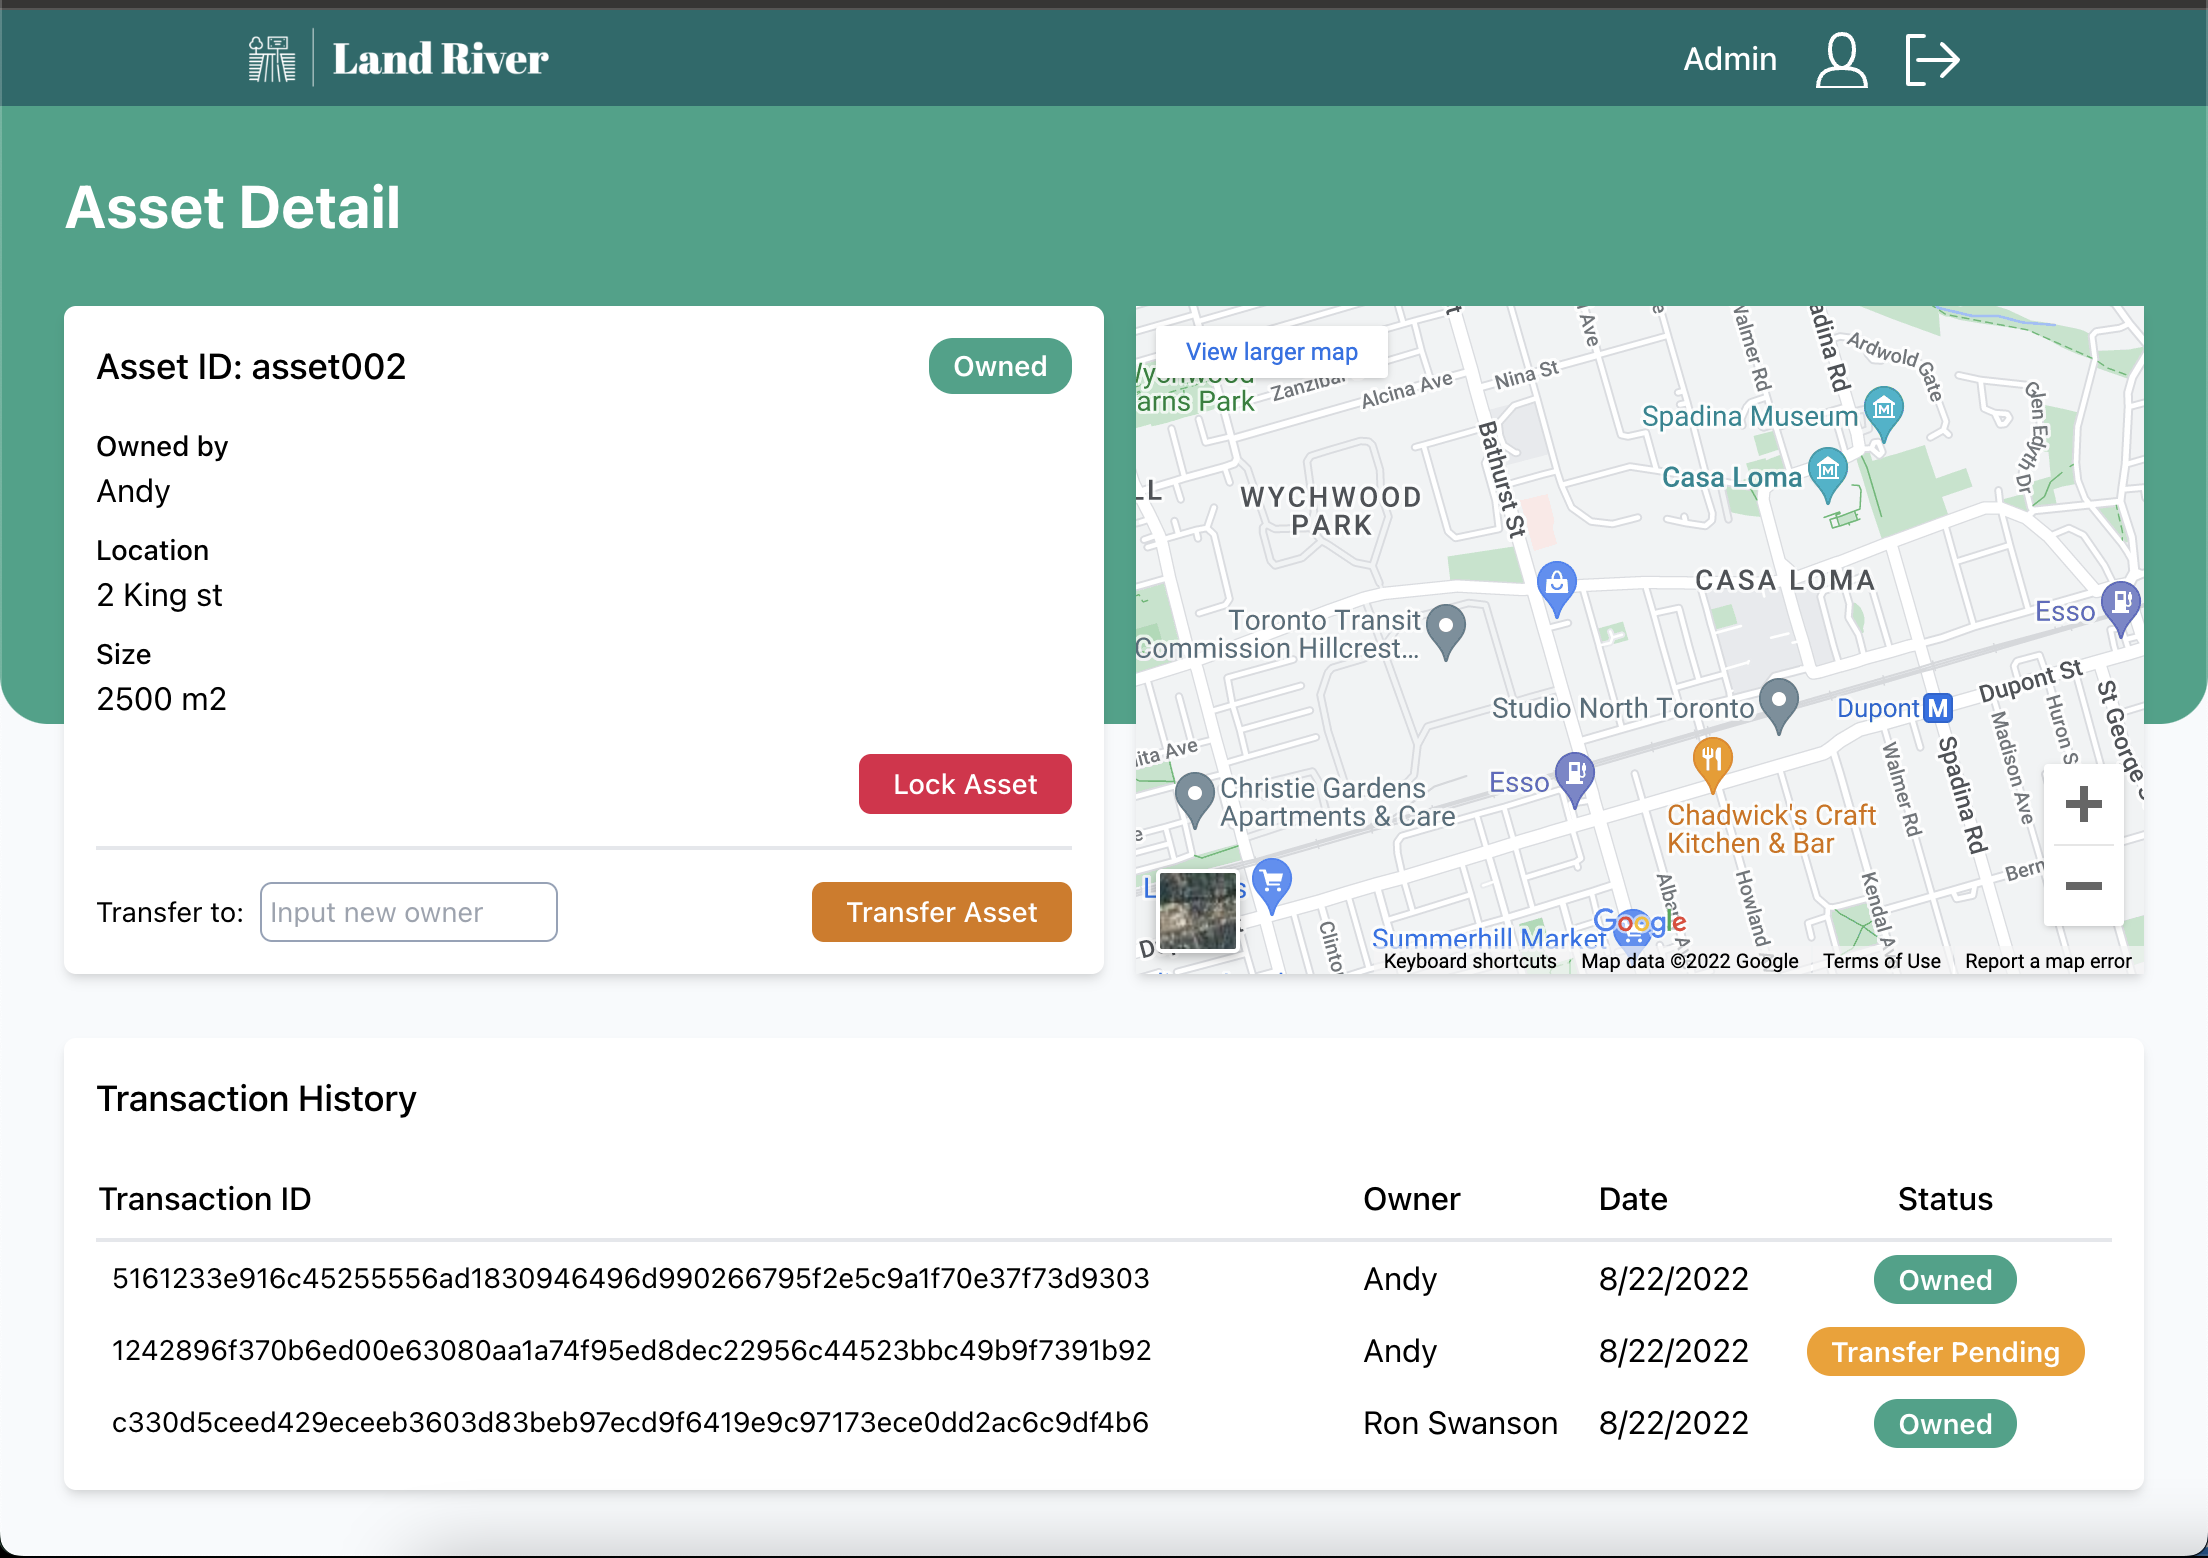Zoom in on the map
Image resolution: width=2208 pixels, height=1558 pixels.
[x=2083, y=804]
